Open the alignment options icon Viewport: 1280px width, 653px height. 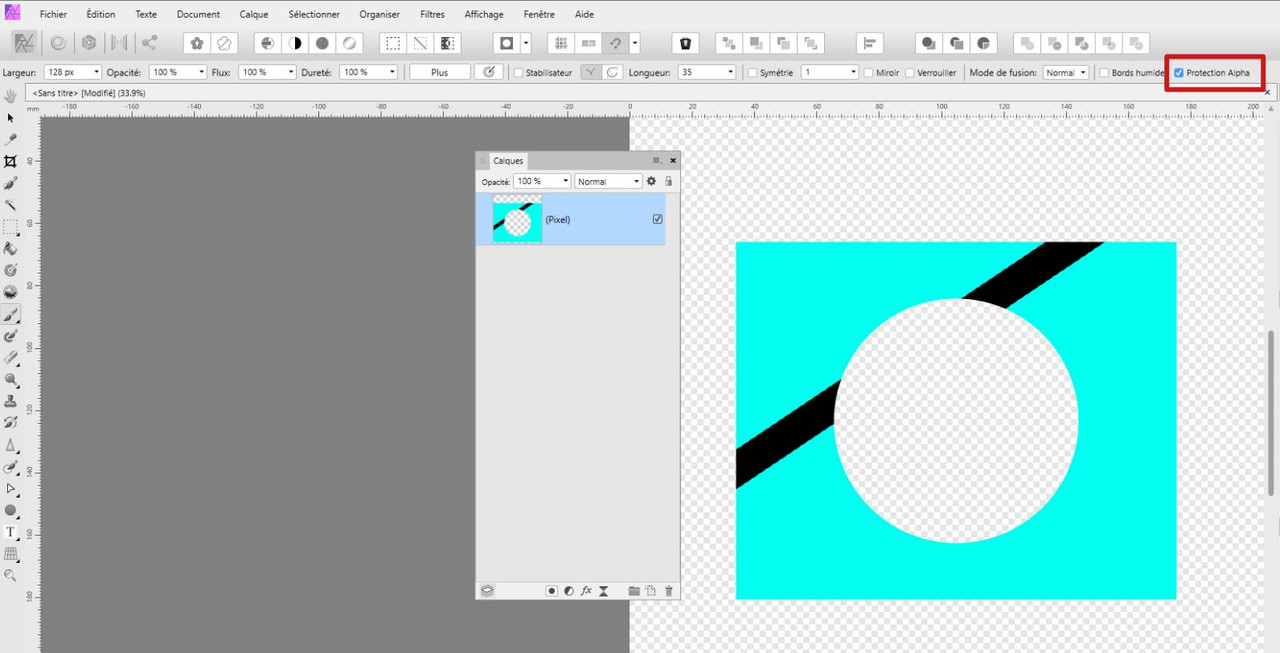[x=870, y=43]
